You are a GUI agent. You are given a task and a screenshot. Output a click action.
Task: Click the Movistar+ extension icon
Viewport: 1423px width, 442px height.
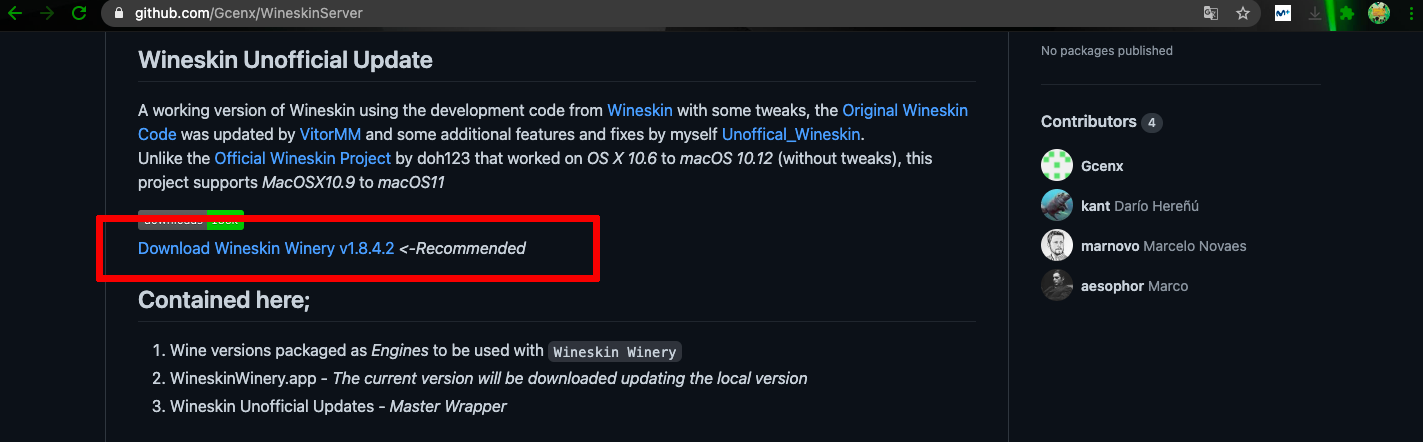coord(1282,14)
